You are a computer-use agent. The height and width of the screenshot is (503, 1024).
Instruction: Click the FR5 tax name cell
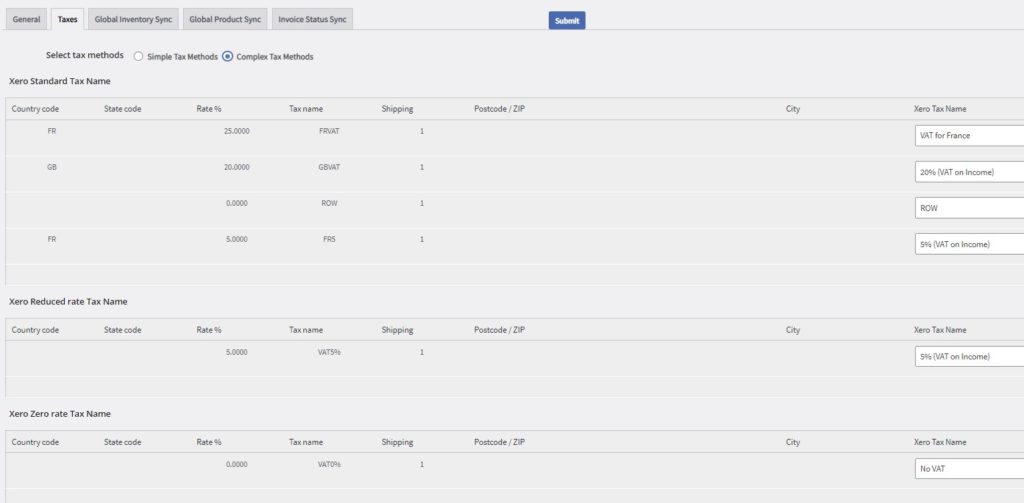[x=329, y=239]
